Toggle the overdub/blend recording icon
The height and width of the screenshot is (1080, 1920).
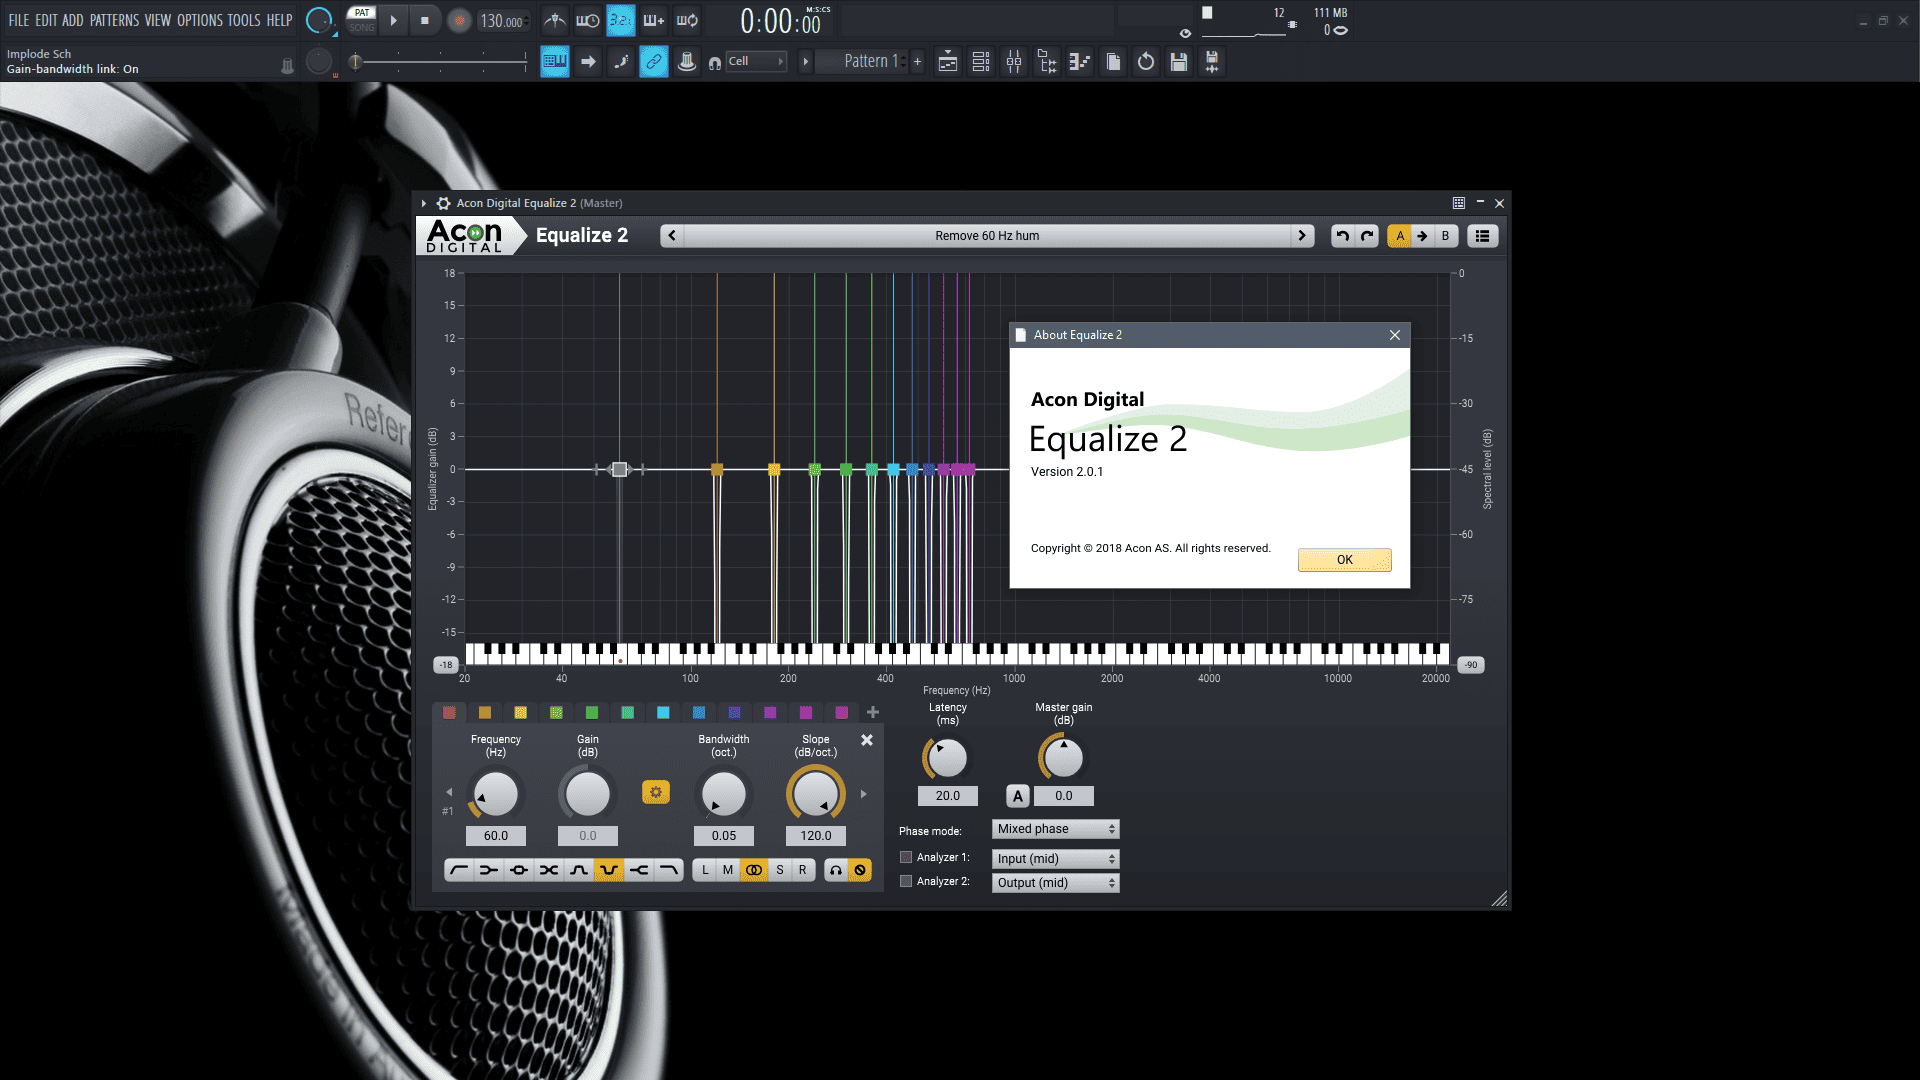pyautogui.click(x=654, y=20)
